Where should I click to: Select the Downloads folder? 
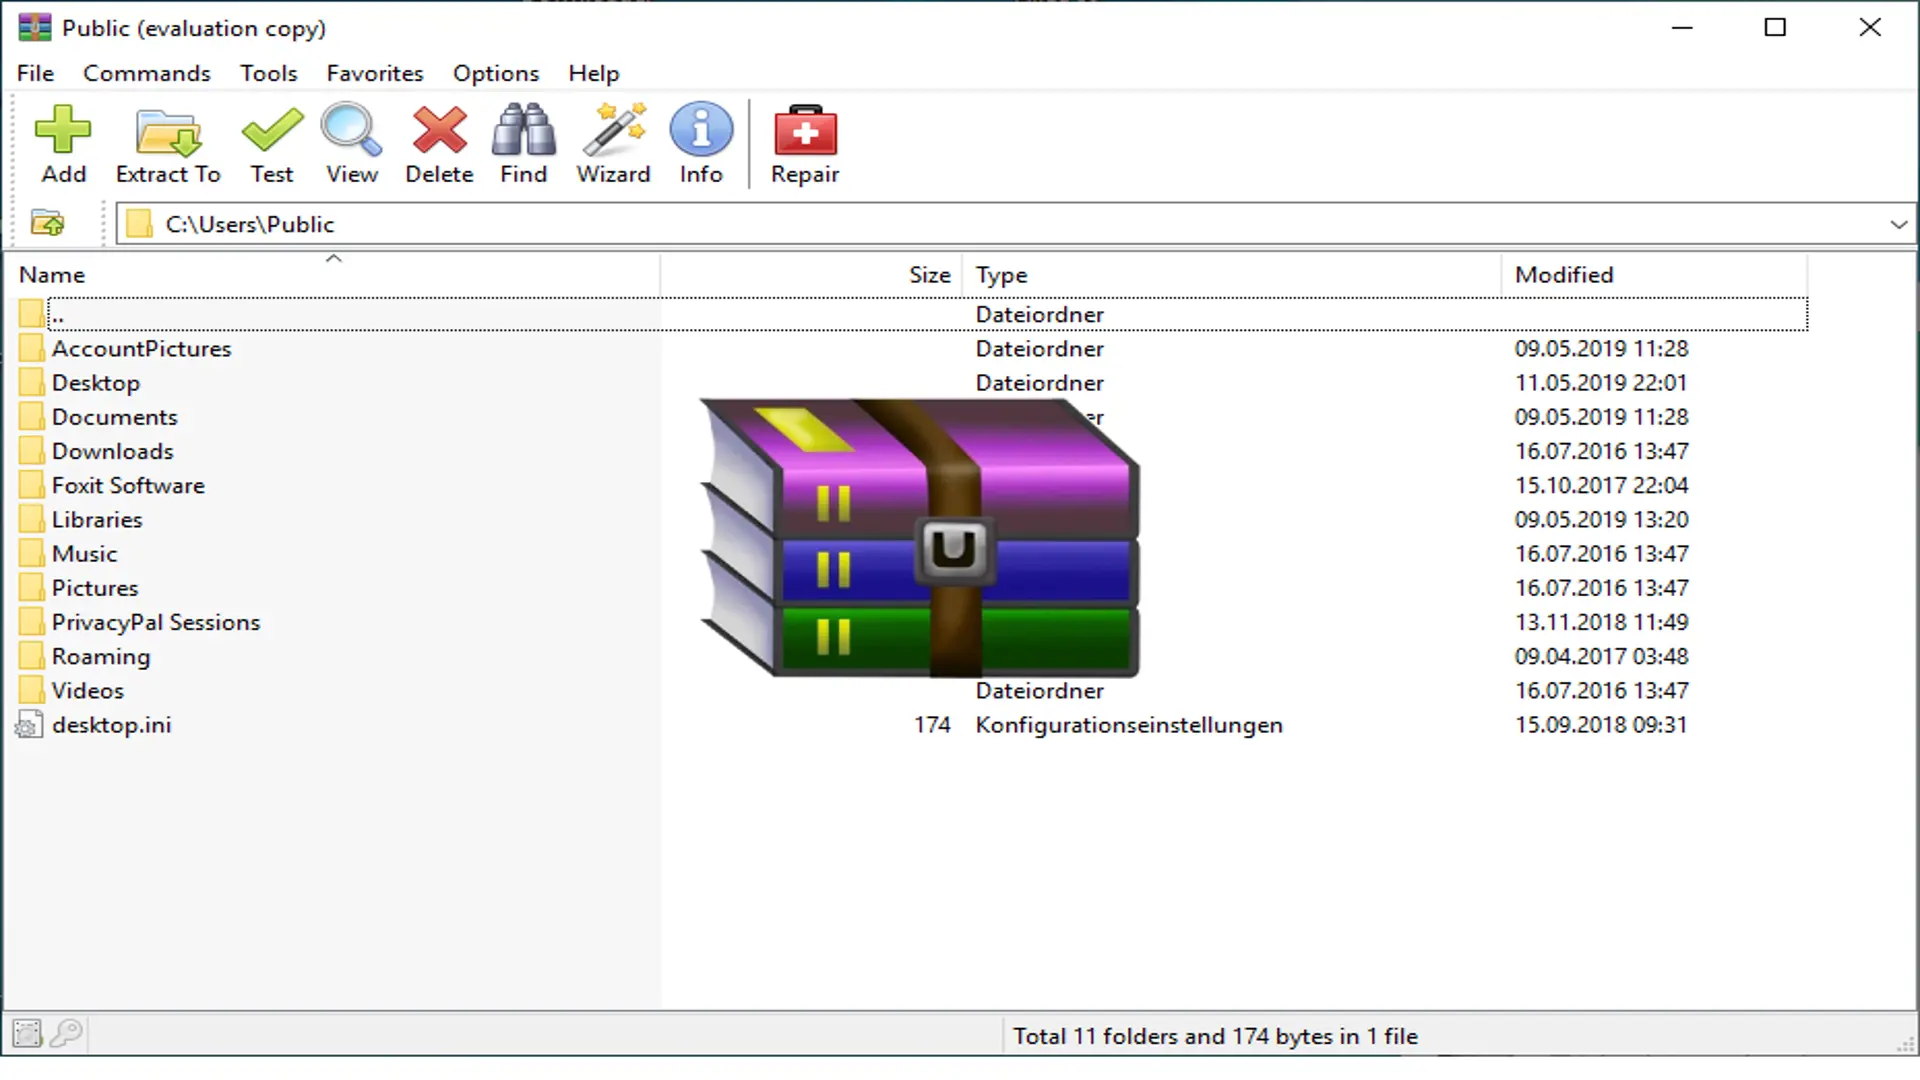(x=112, y=450)
